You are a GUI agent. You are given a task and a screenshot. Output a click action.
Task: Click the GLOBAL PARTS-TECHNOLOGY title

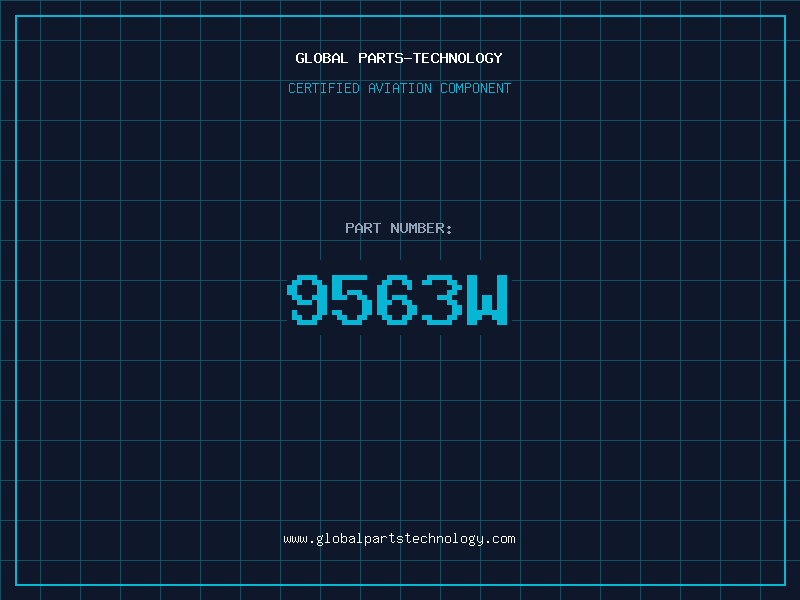coord(399,58)
